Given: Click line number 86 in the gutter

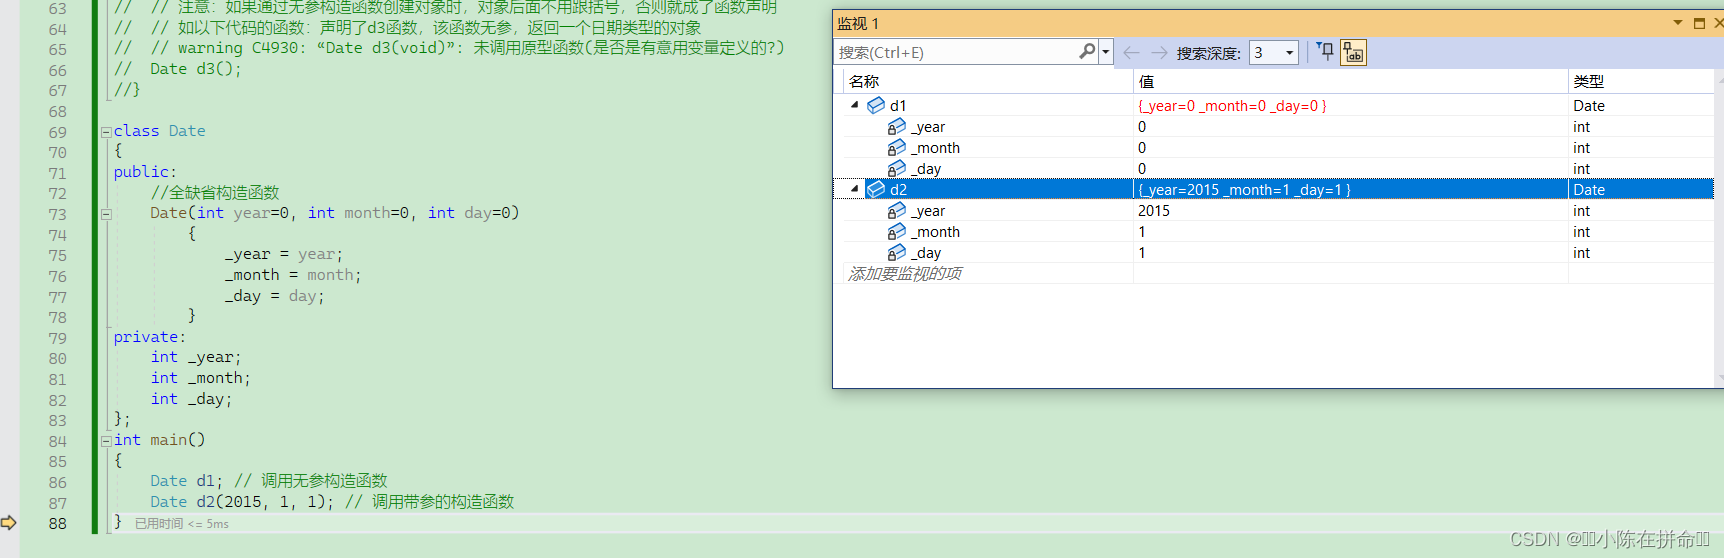Looking at the screenshot, I should (x=58, y=482).
